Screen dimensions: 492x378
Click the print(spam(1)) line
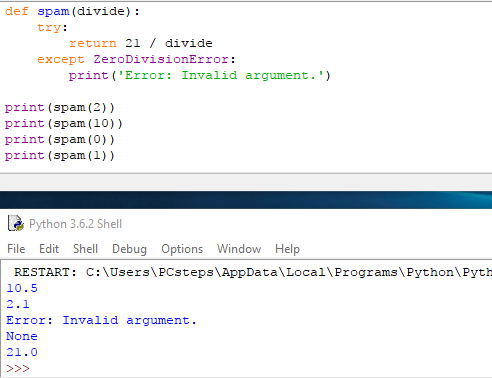click(60, 156)
